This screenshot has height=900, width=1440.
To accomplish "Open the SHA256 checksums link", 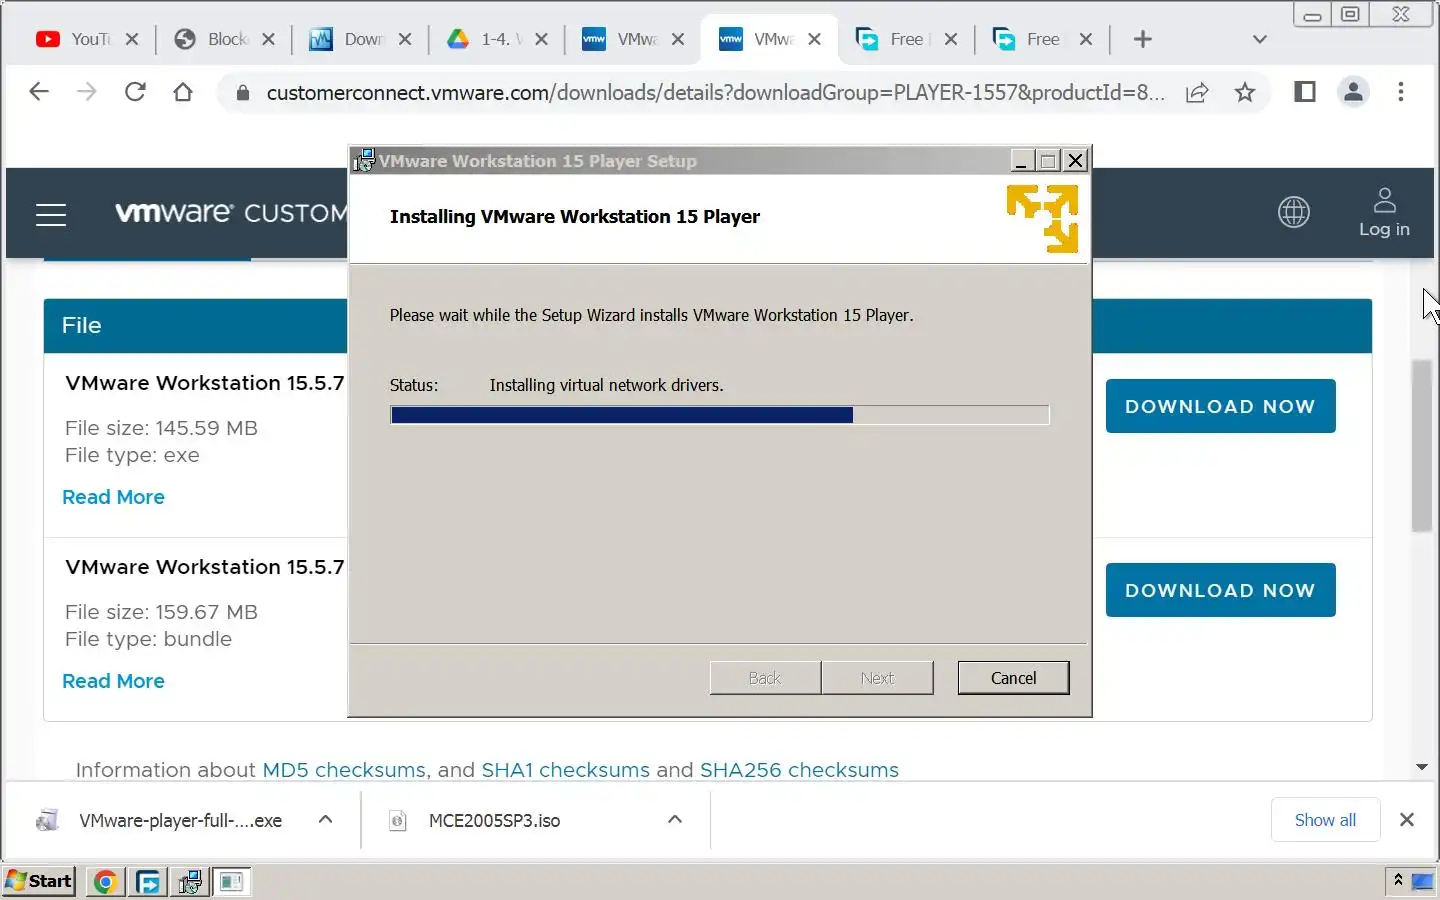I will click(x=799, y=770).
